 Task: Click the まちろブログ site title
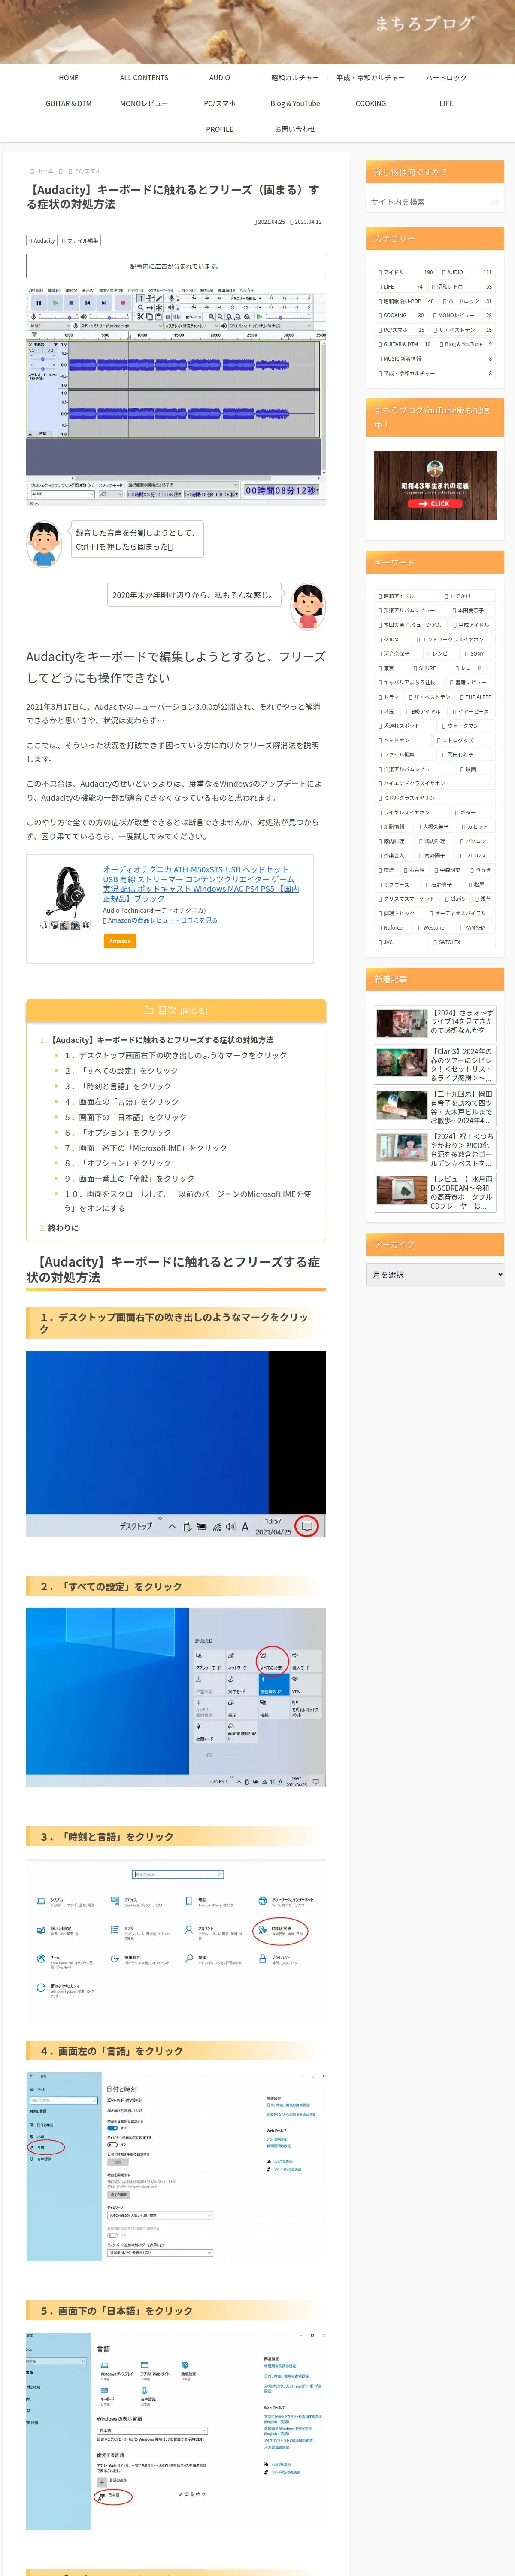424,23
